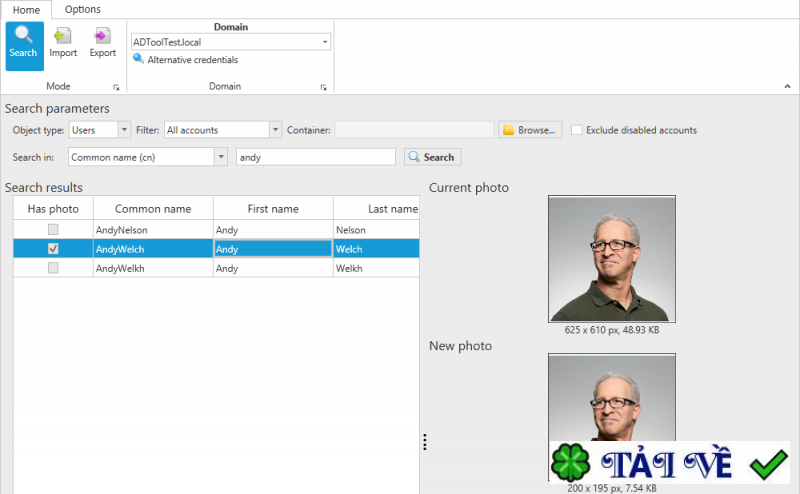Collapse the ribbon with the arrow
The height and width of the screenshot is (494, 800).
click(x=787, y=87)
